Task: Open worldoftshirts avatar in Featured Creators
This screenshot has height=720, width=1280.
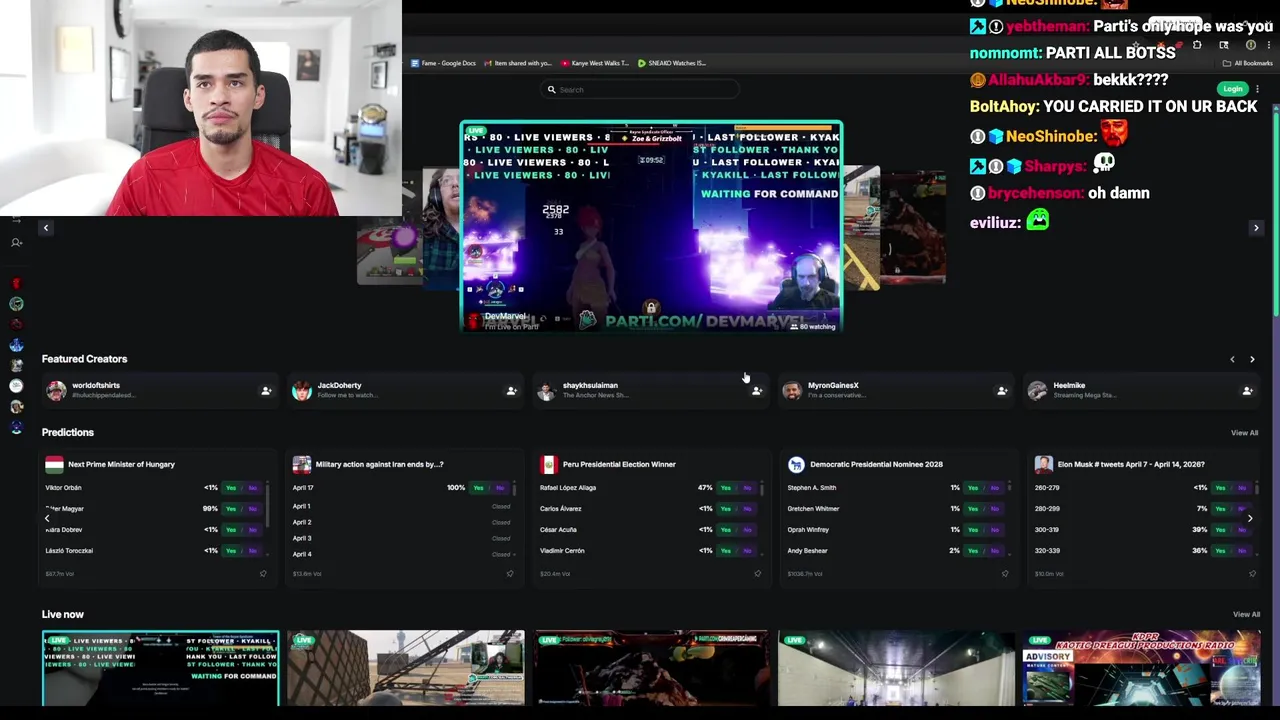Action: click(x=56, y=390)
